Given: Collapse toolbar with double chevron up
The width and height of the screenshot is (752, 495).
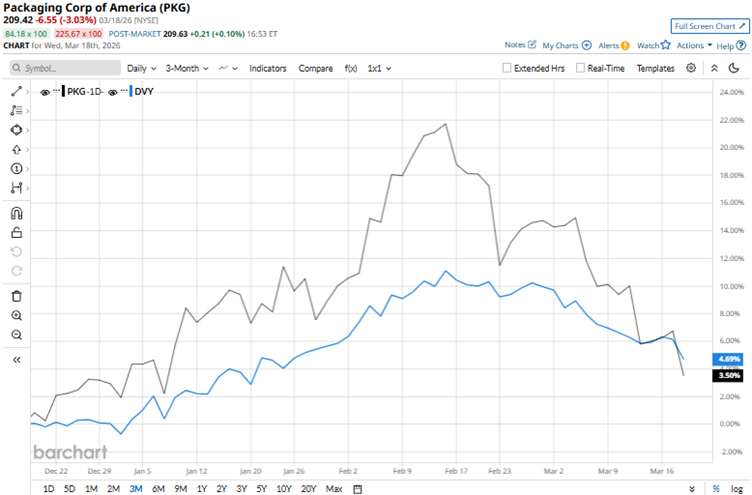Looking at the screenshot, I should coord(714,68).
